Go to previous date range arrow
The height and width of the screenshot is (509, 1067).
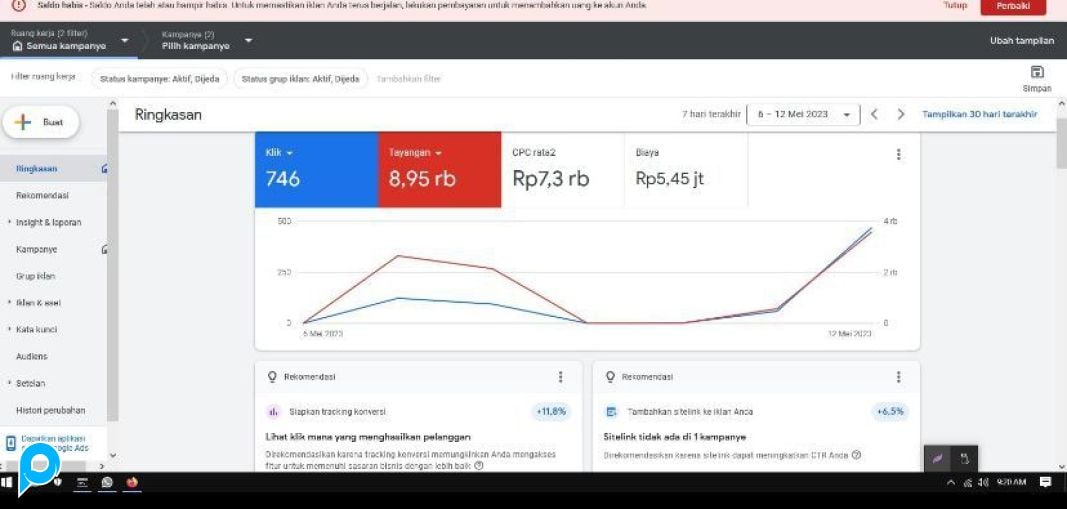point(874,114)
